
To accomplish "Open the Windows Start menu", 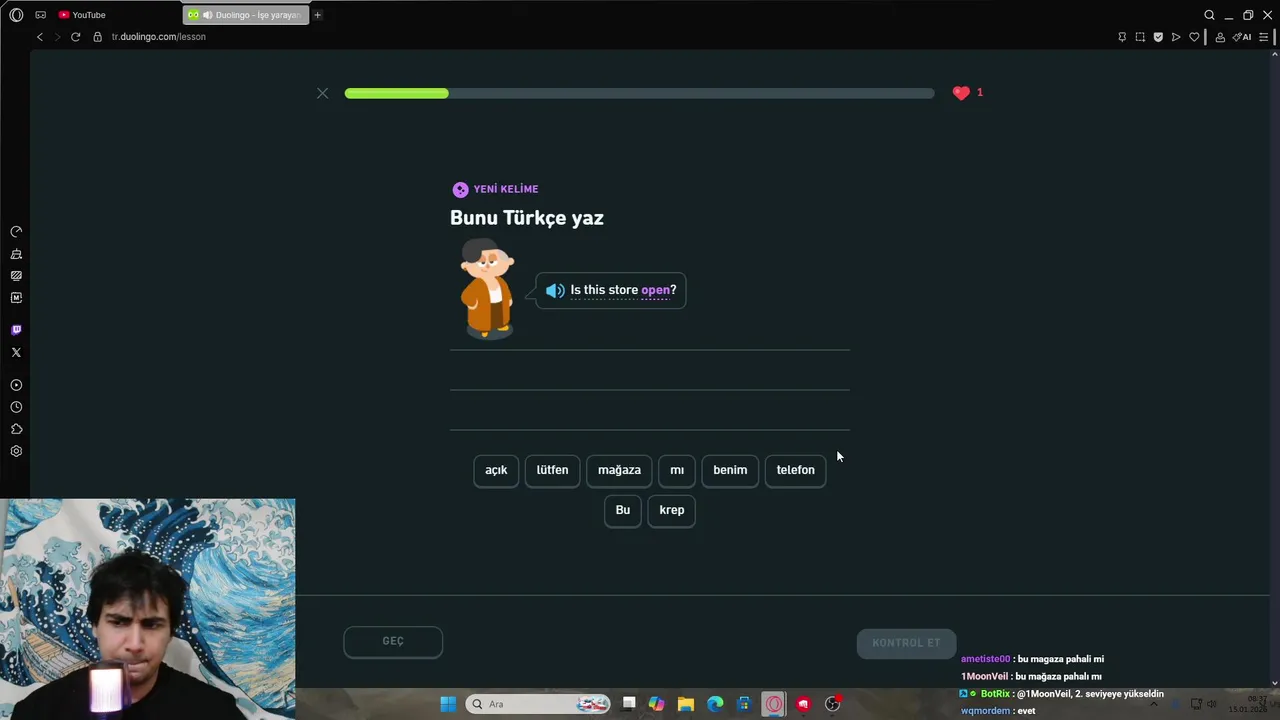I will pos(448,704).
